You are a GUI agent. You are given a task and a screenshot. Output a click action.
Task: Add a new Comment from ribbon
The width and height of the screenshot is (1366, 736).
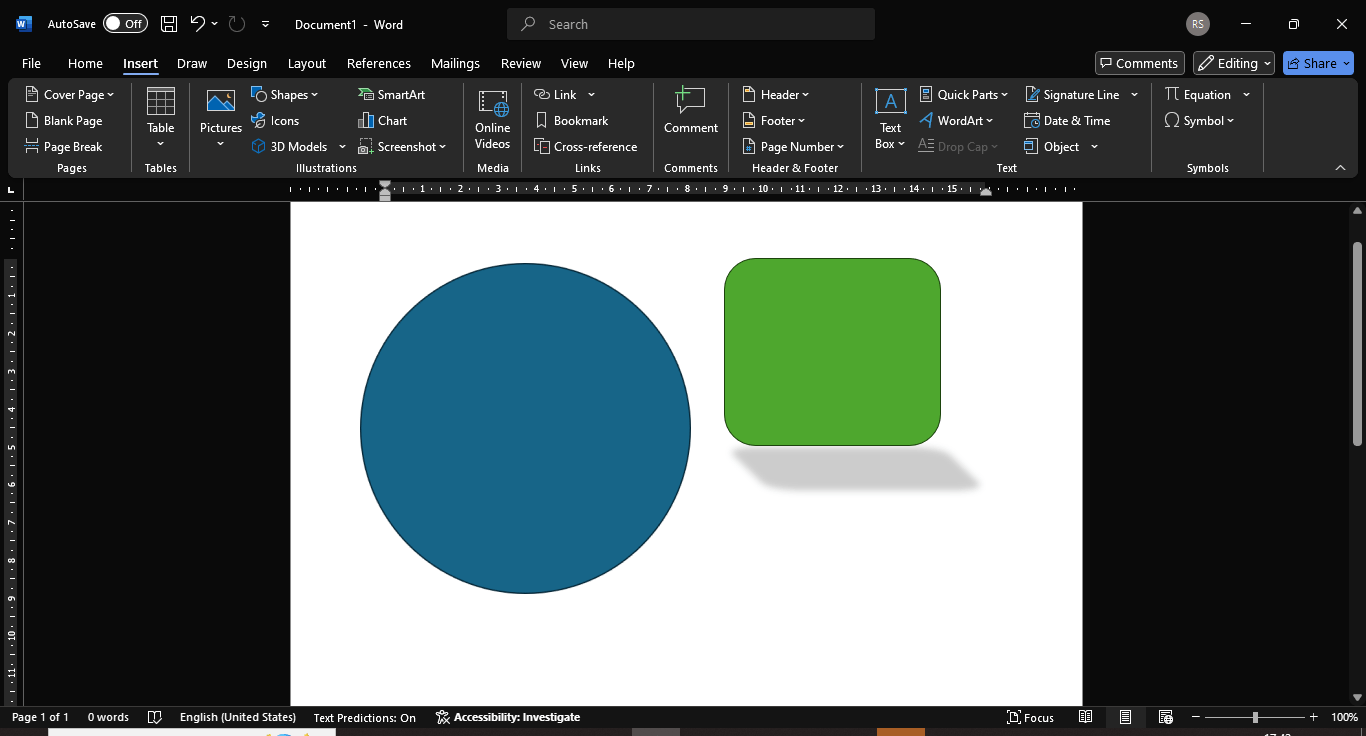click(691, 110)
